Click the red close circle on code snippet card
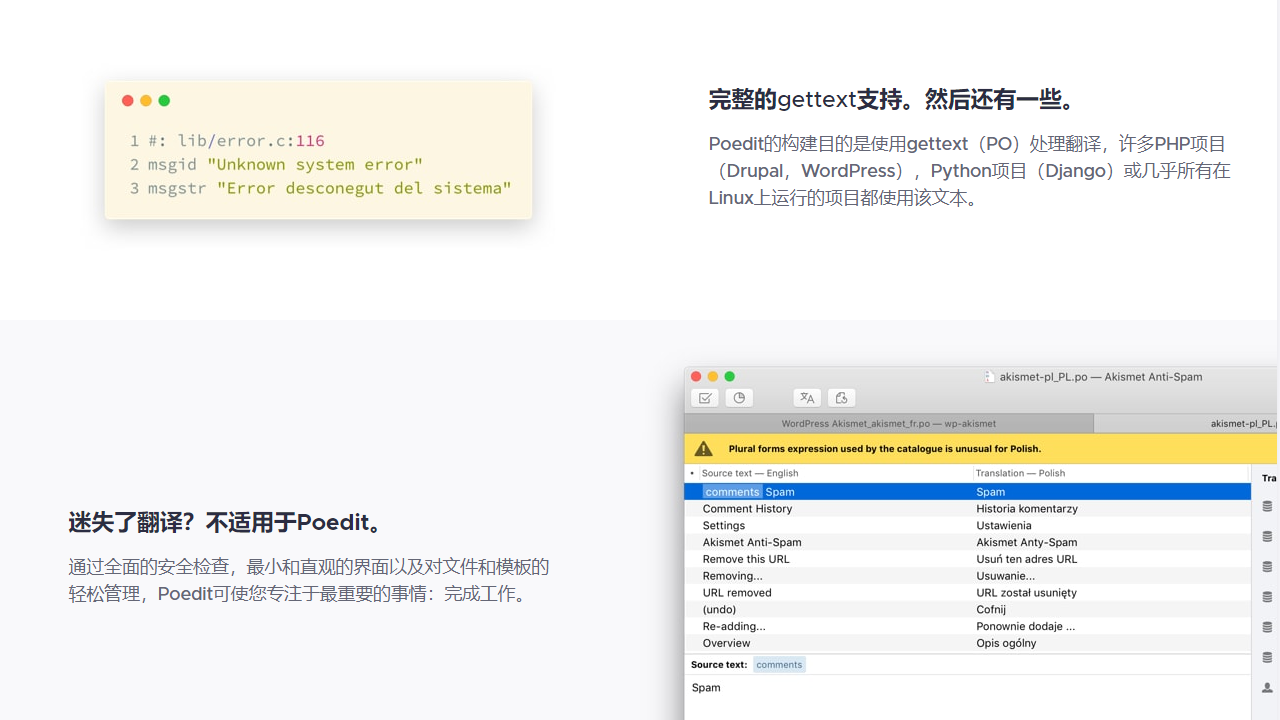The image size is (1280, 720). [x=127, y=100]
